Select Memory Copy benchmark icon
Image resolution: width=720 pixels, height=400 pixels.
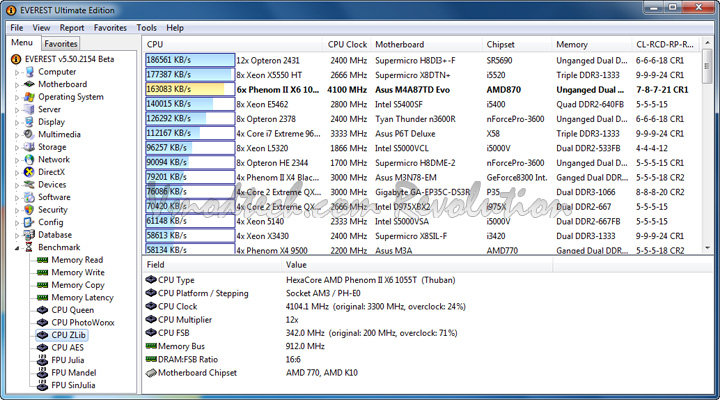42,285
